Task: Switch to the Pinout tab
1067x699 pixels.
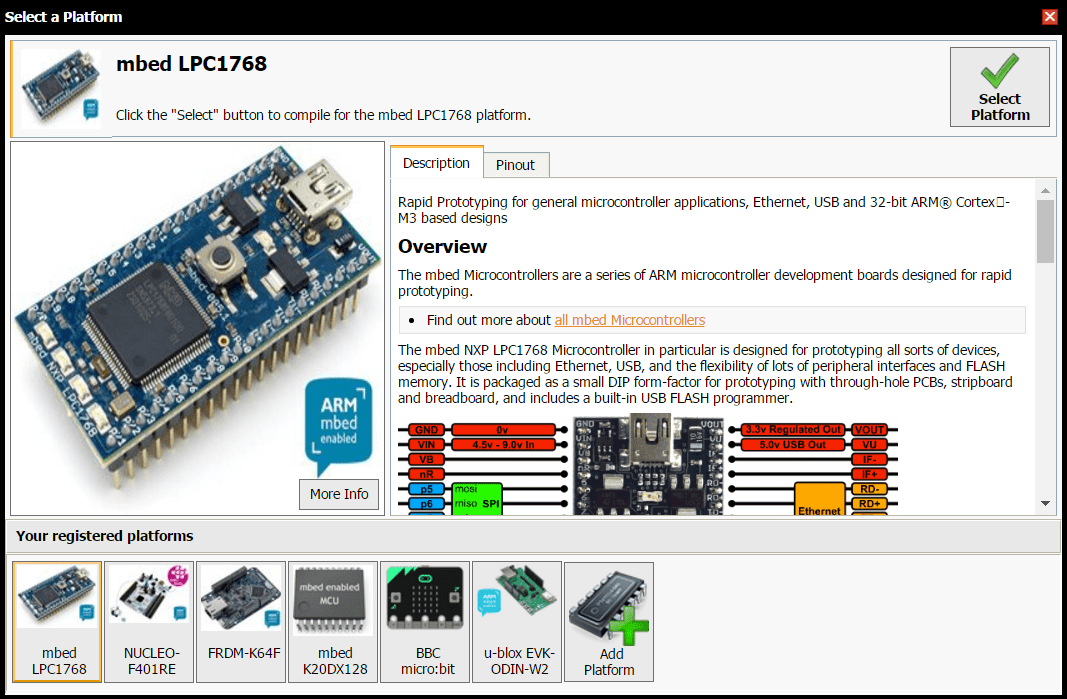Action: point(516,164)
